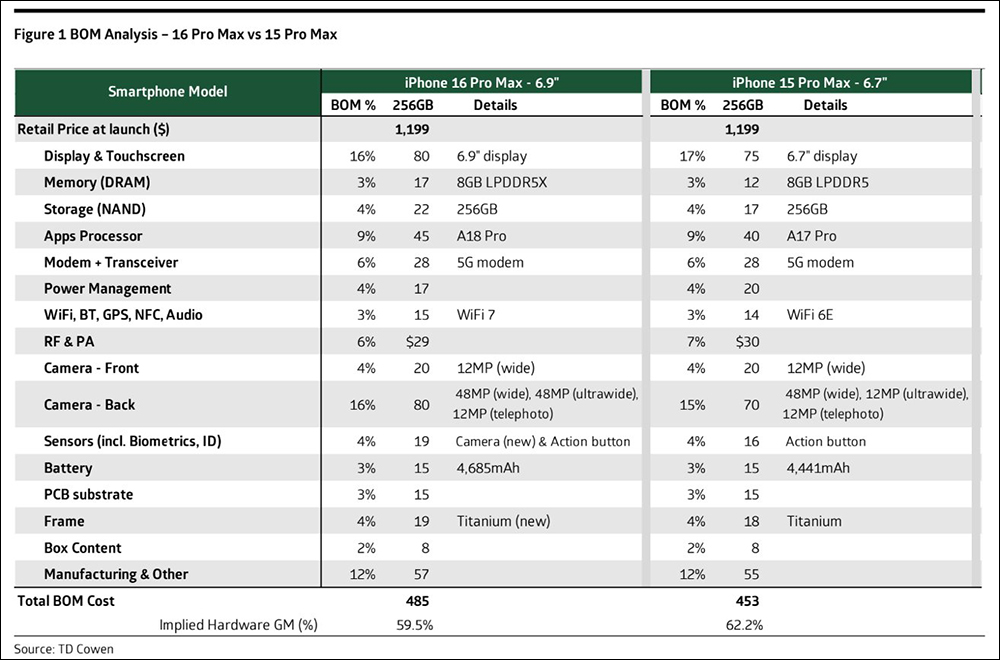Click the 453 total BOM value
The width and height of the screenshot is (1000, 660).
tap(747, 601)
